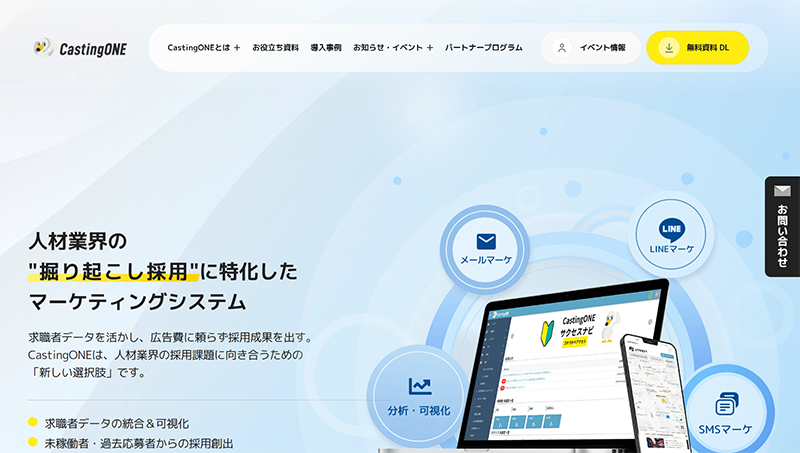The width and height of the screenshot is (800, 453).
Task: Click the メールマーケ envelope icon
Action: click(486, 241)
